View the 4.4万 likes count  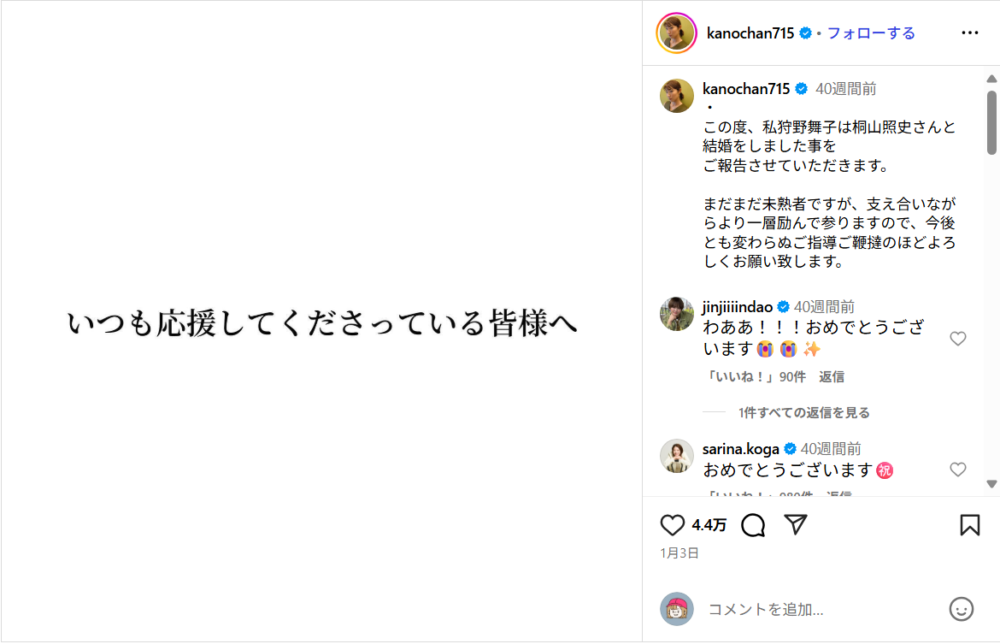click(x=709, y=525)
